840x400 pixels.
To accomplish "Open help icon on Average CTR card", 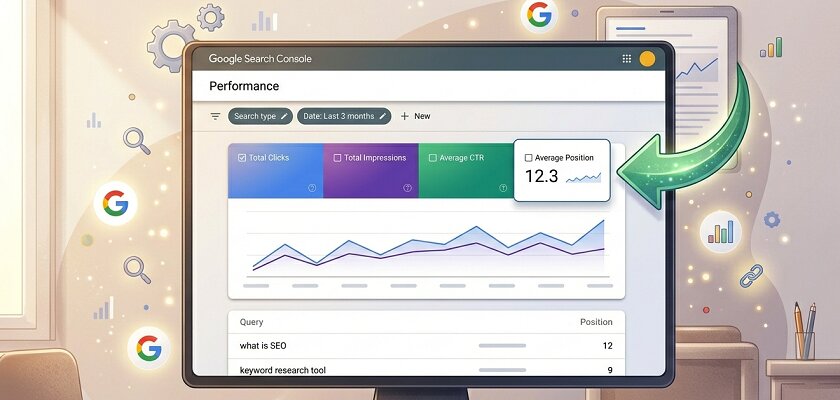I will [x=503, y=188].
